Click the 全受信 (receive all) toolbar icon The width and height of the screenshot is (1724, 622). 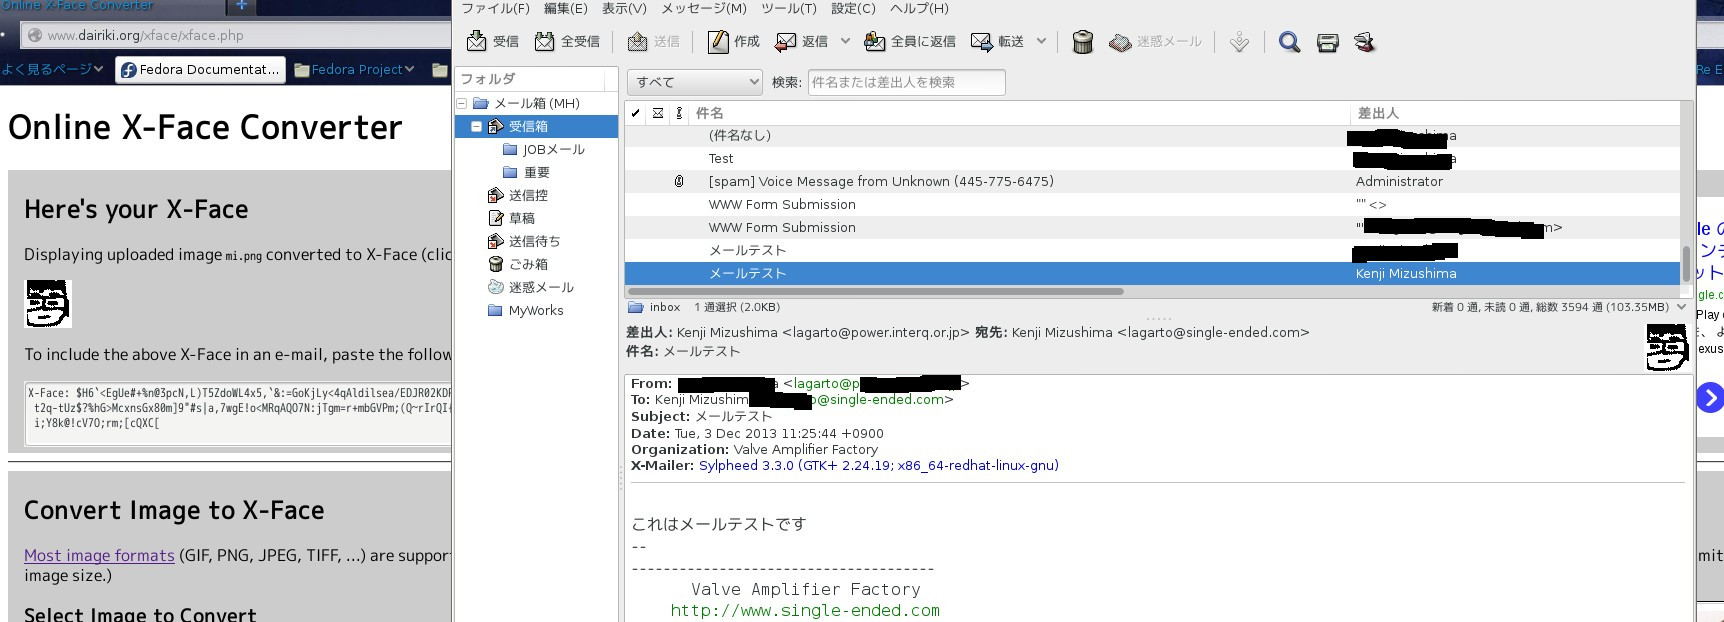[544, 41]
